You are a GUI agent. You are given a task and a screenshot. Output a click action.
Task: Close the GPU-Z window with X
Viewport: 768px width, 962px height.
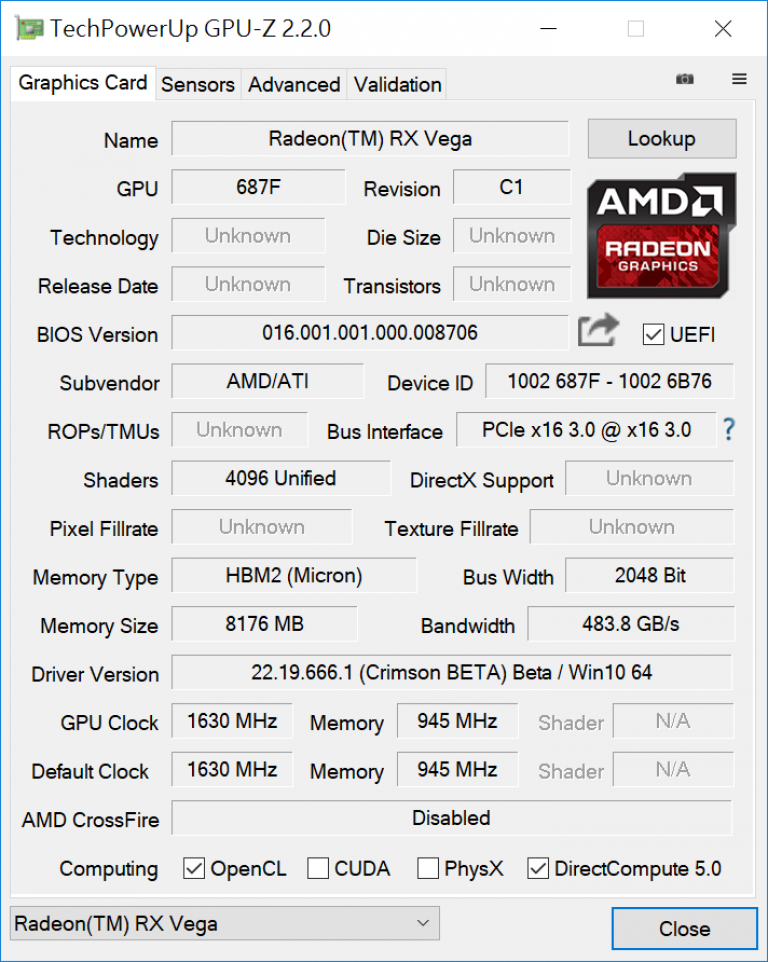click(723, 29)
